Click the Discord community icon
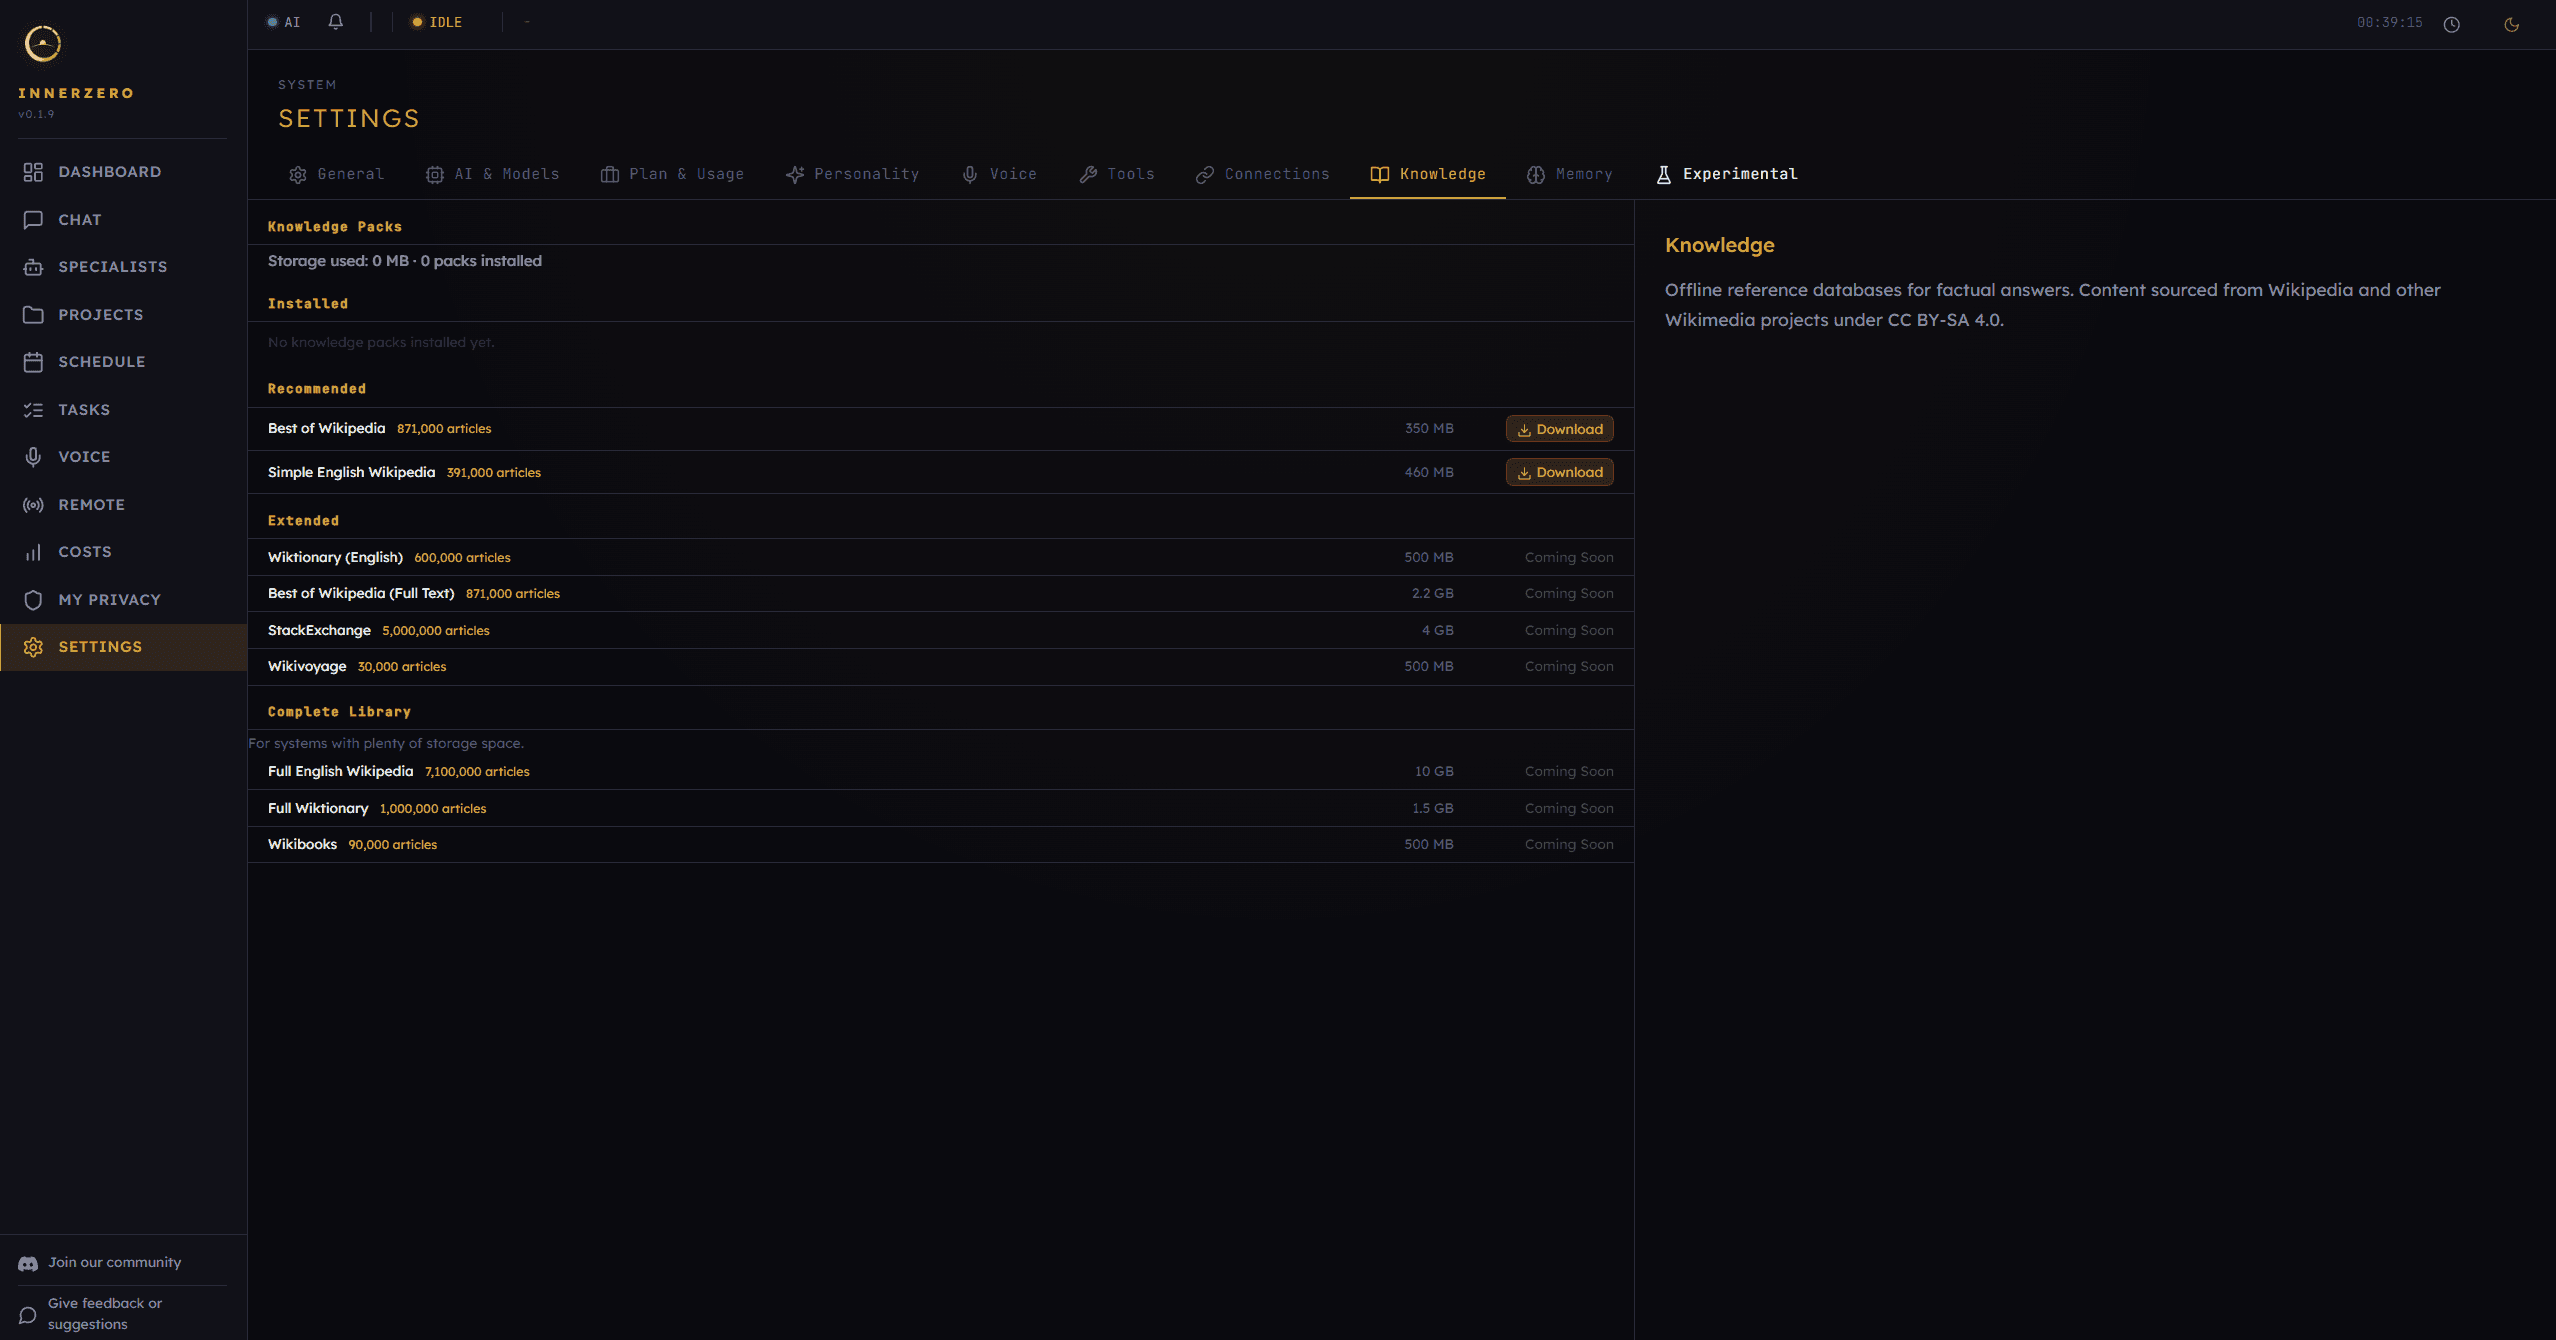The width and height of the screenshot is (2556, 1340). 28,1264
